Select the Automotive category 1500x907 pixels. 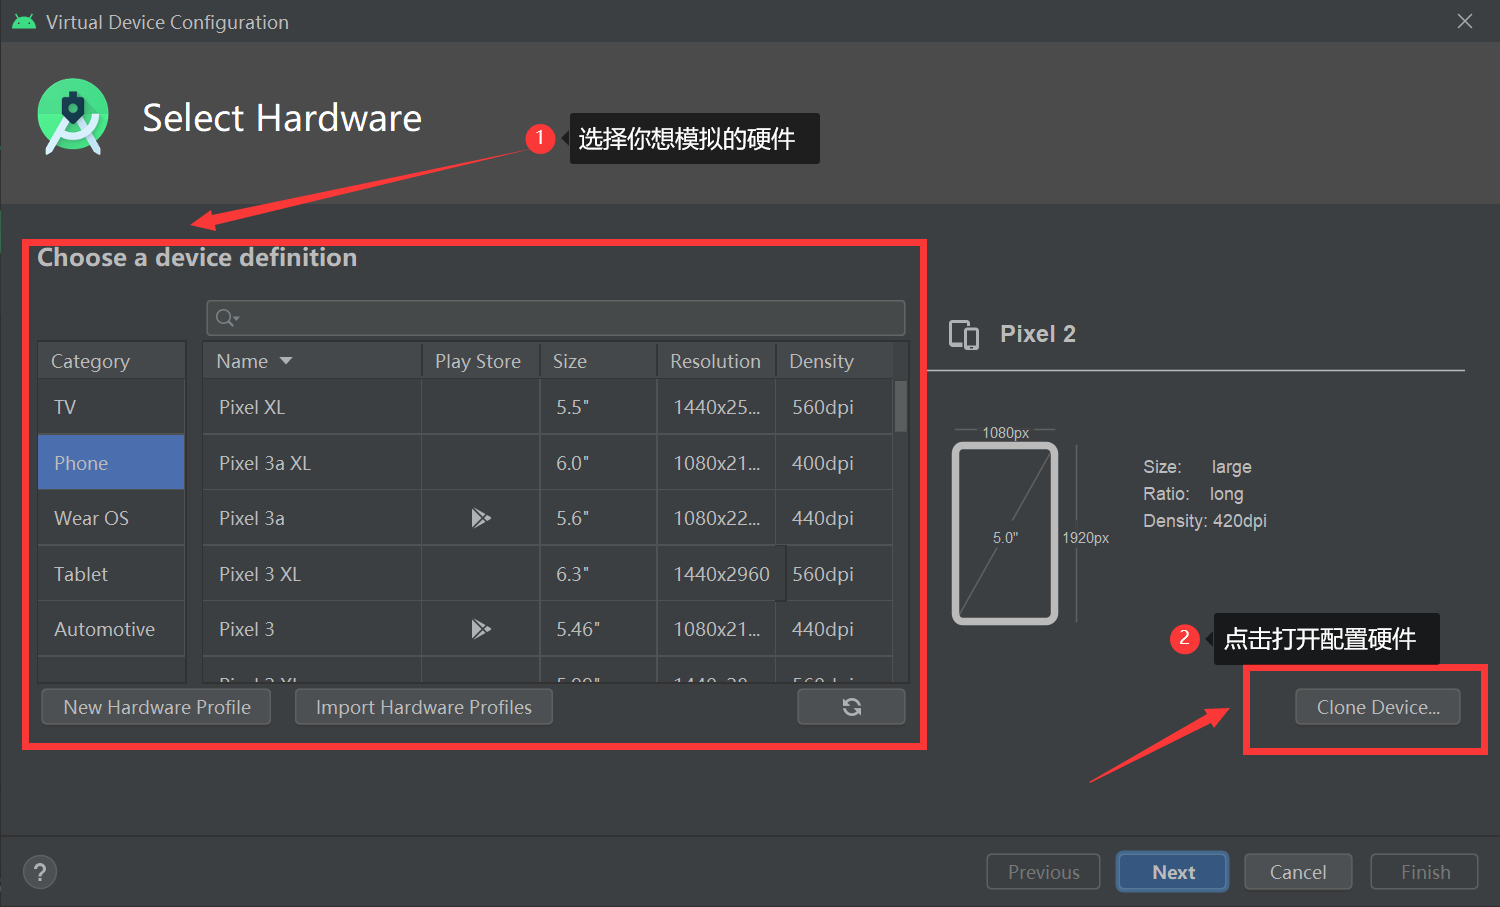111,629
